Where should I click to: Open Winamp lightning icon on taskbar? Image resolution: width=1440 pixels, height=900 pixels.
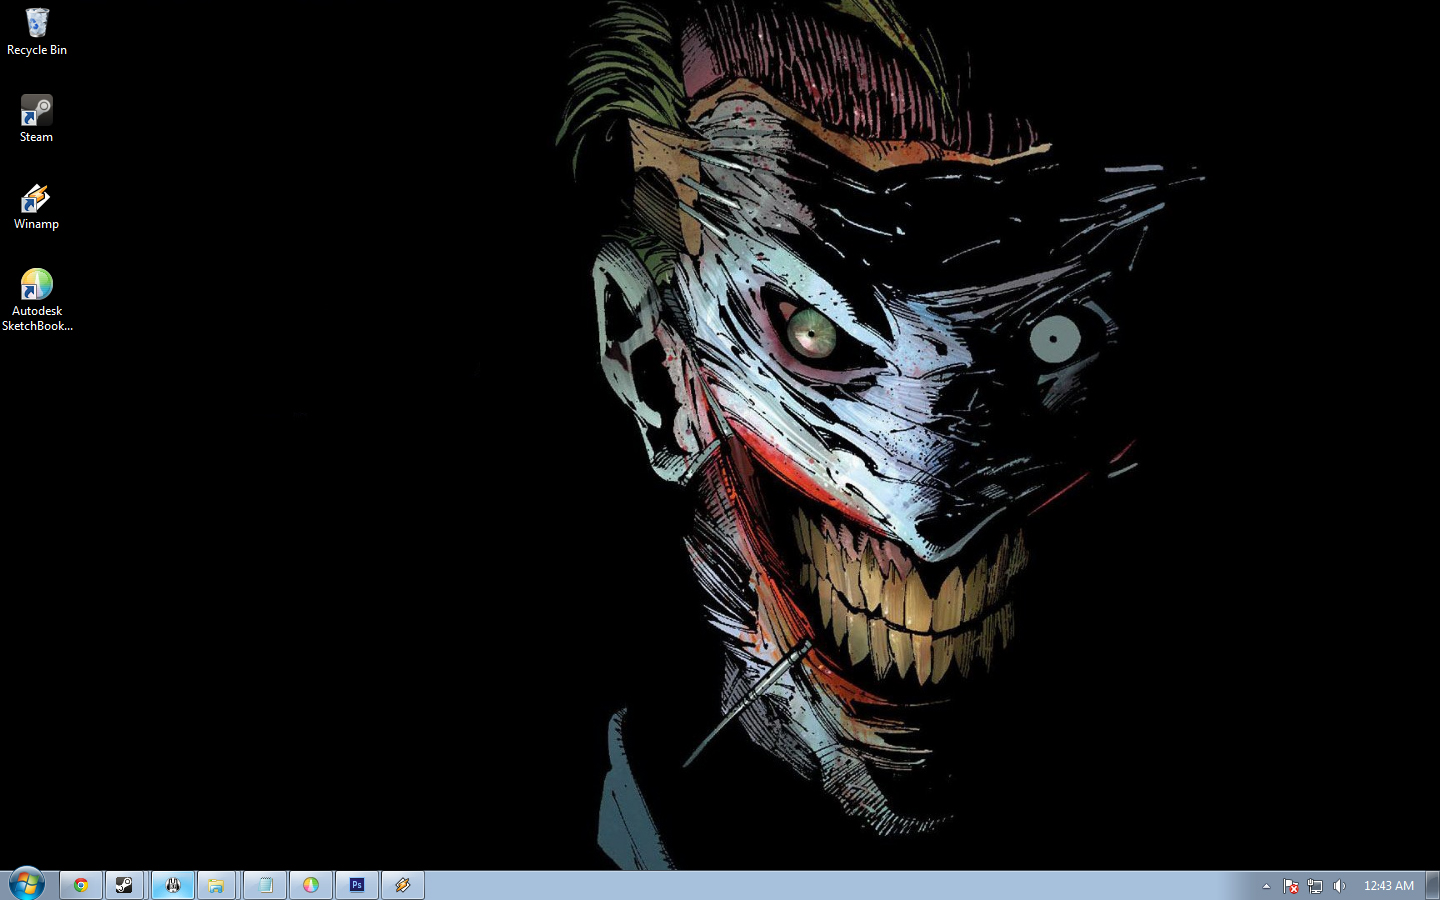[x=403, y=885]
